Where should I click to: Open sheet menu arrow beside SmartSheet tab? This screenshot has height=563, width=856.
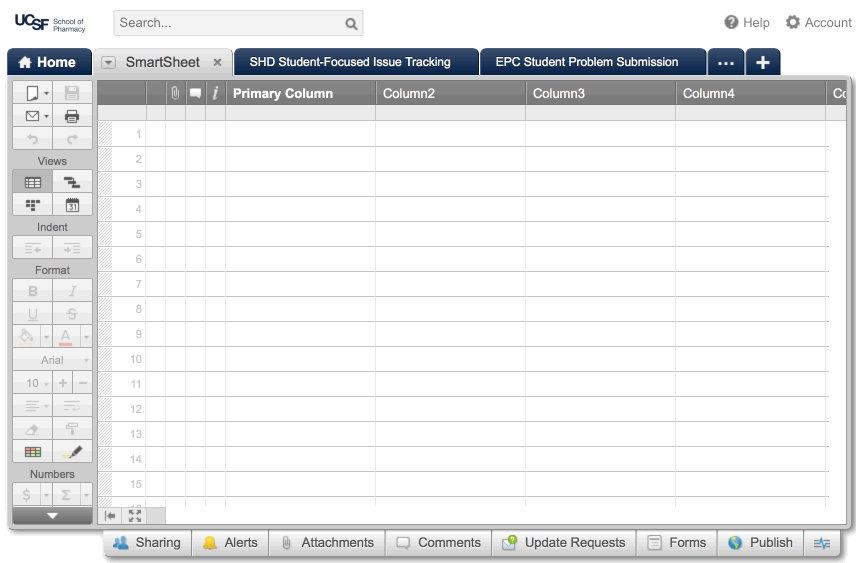pos(108,62)
